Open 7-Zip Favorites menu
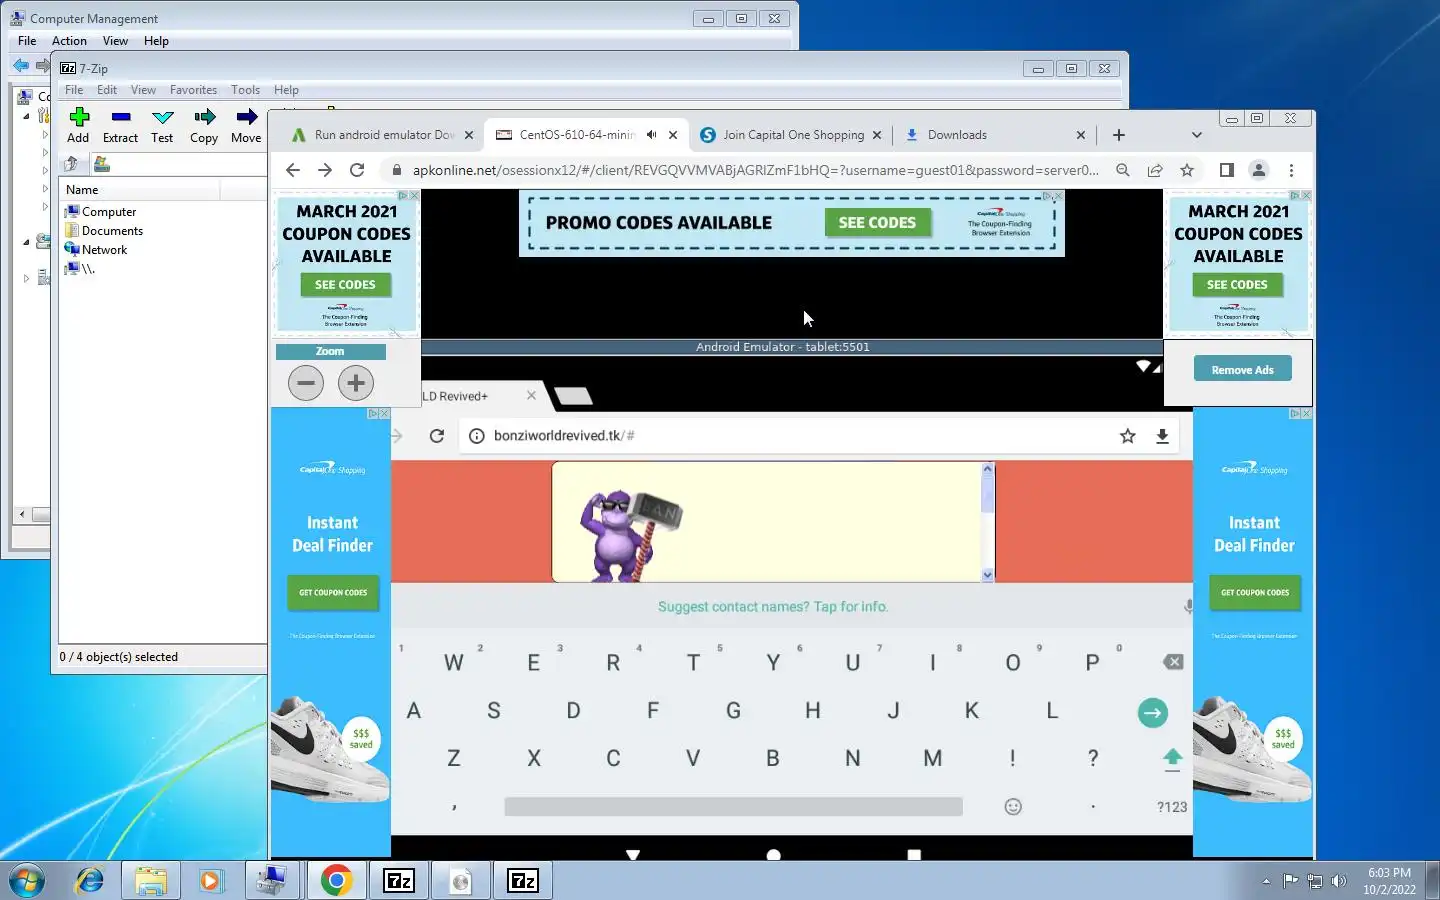 pyautogui.click(x=193, y=90)
